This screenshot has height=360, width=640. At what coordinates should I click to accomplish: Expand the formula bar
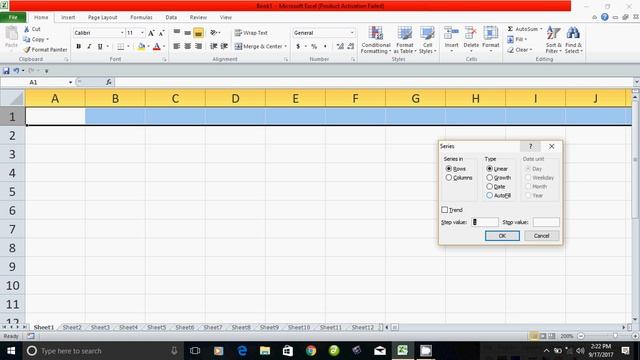tap(636, 82)
